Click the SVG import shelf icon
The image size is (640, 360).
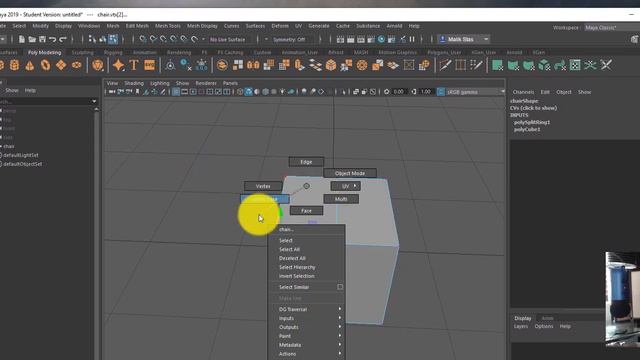coord(149,65)
